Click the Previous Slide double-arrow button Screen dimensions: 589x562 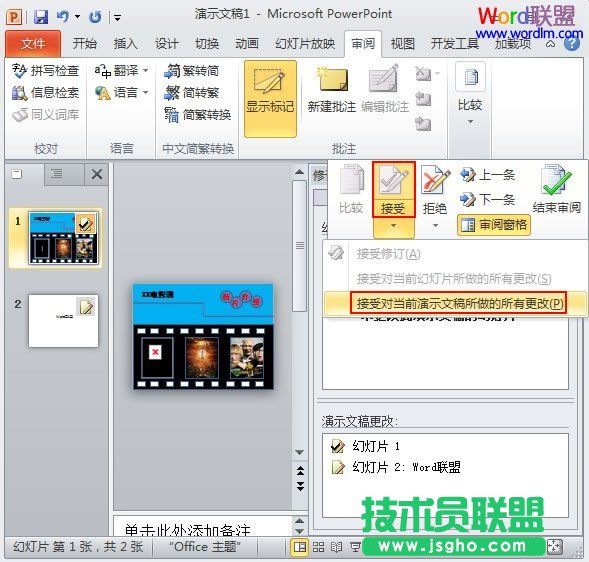pos(300,470)
